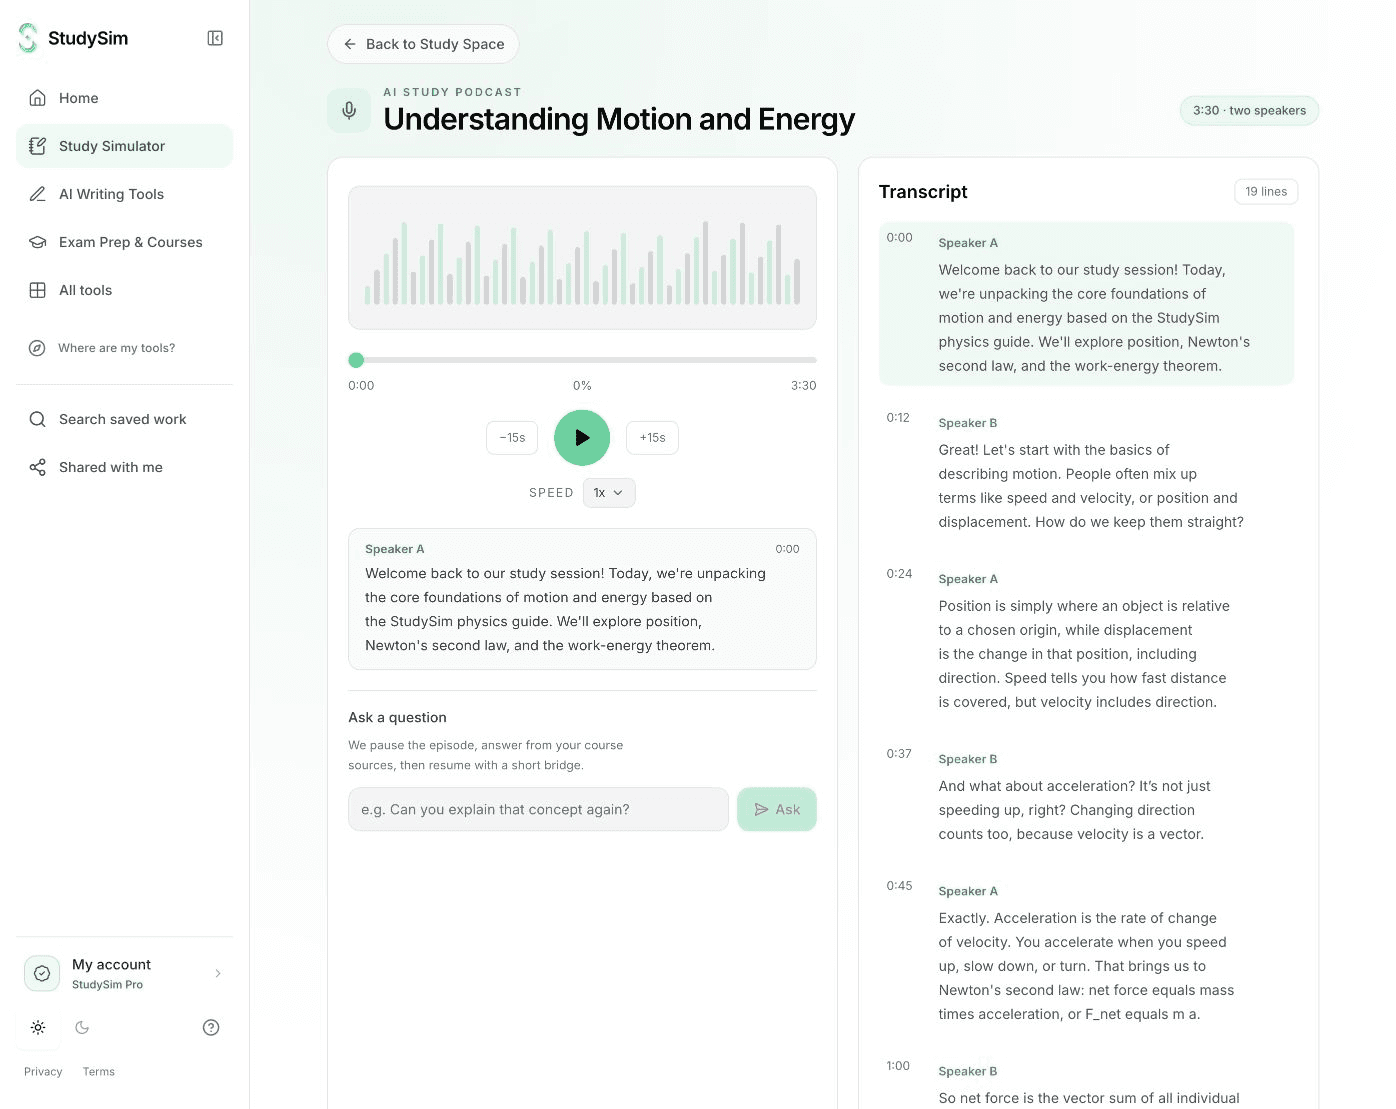This screenshot has width=1396, height=1109.
Task: Click the Home house icon
Action: tap(37, 98)
